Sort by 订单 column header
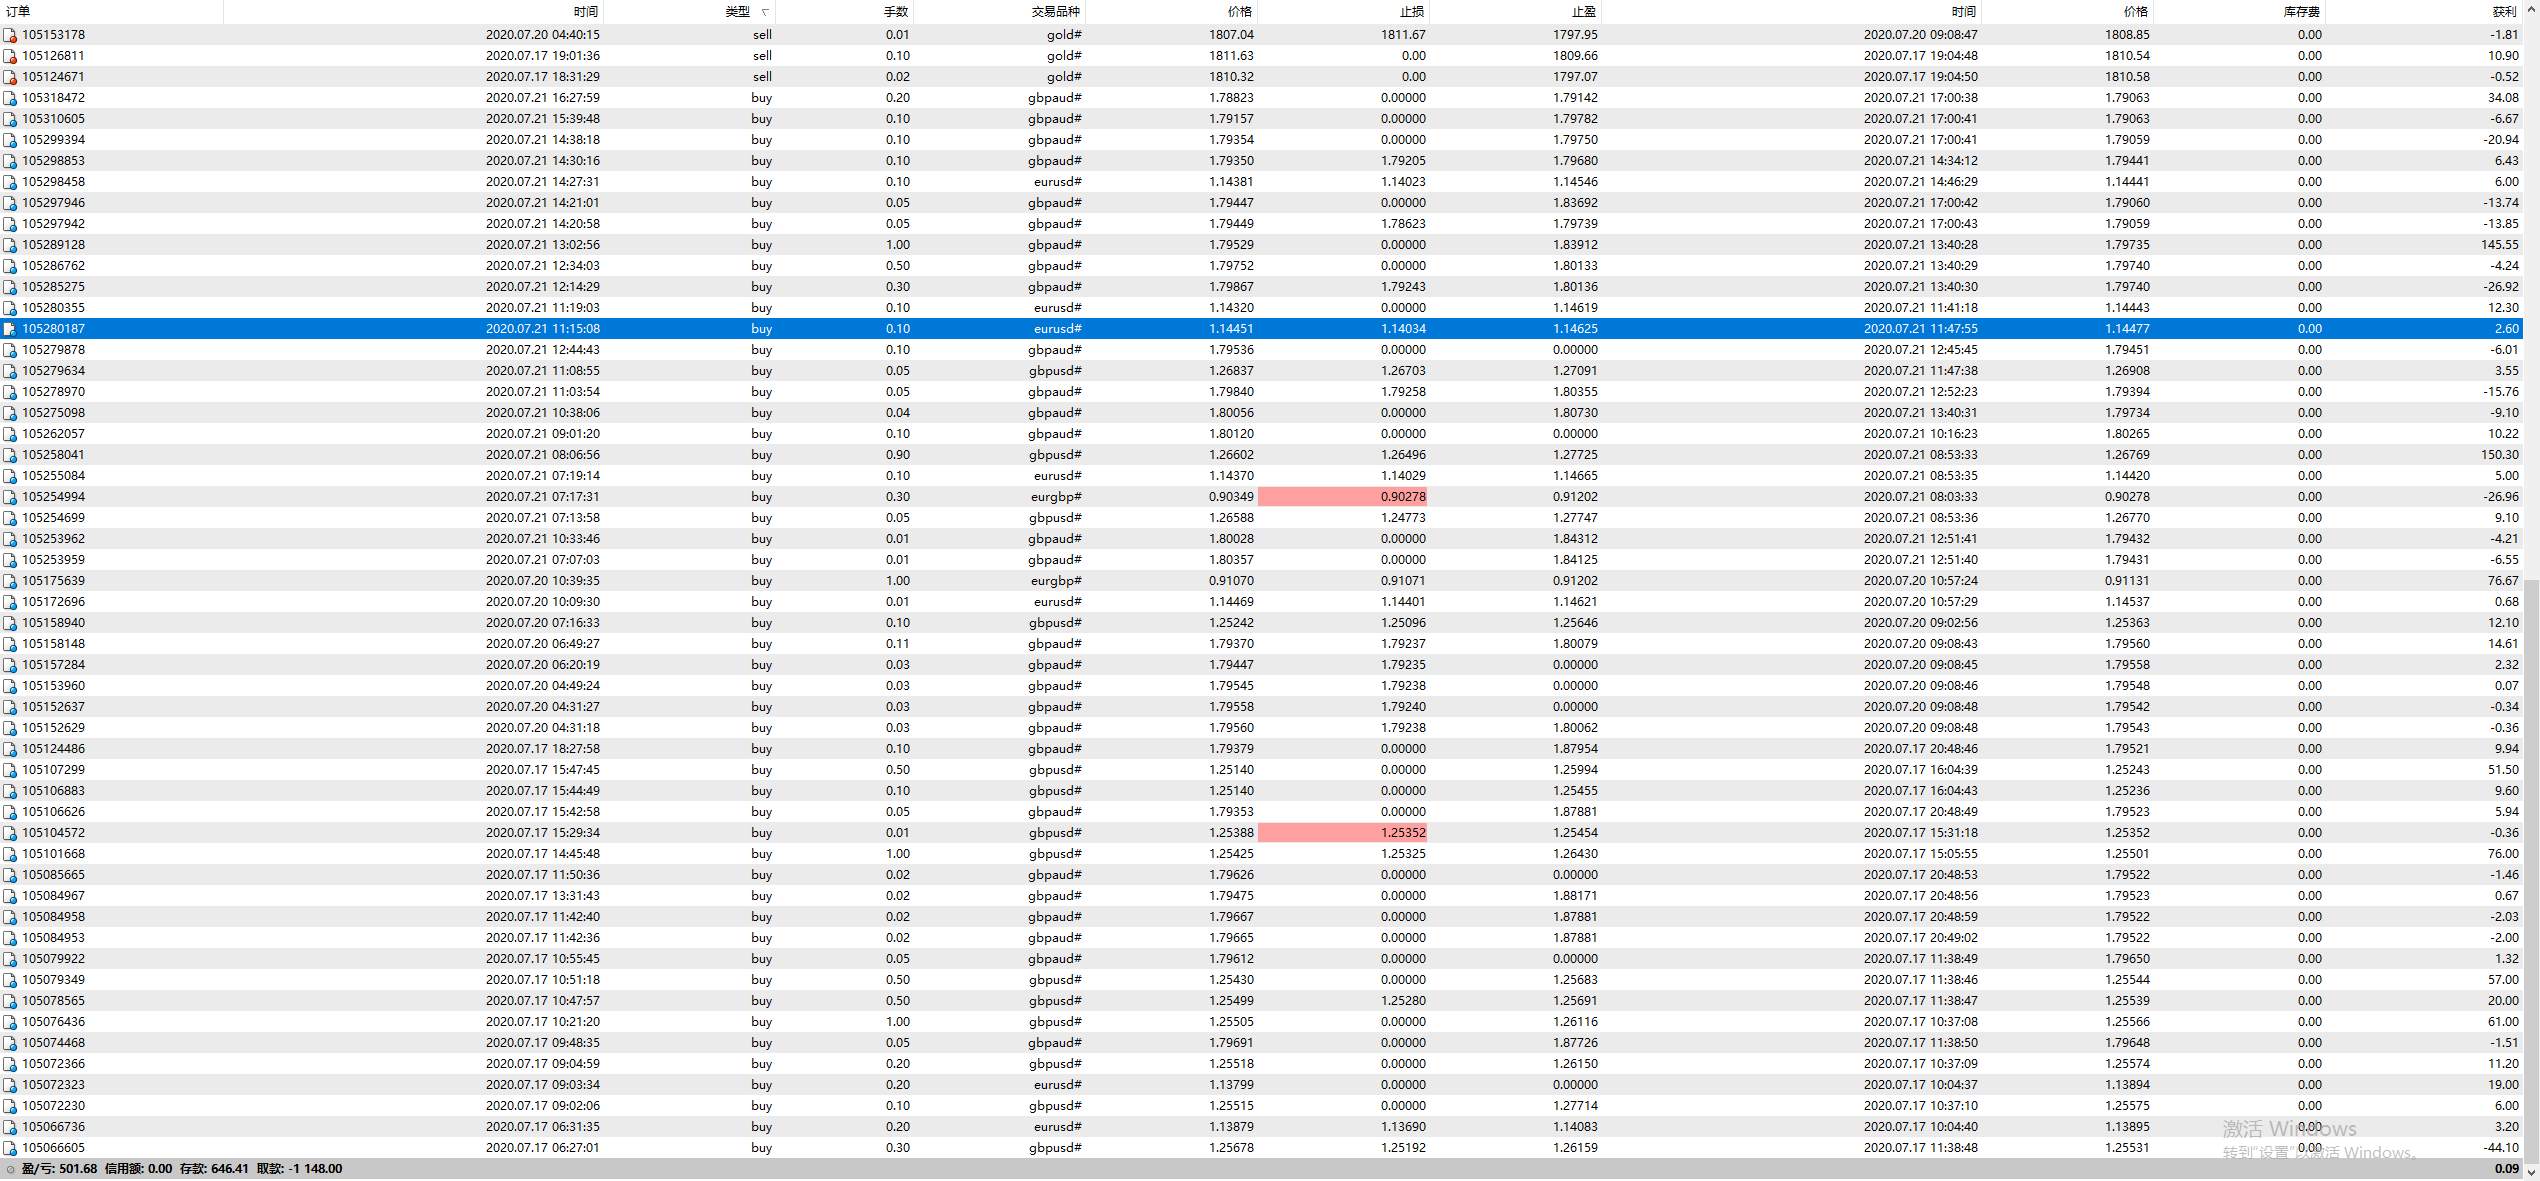 tap(18, 12)
